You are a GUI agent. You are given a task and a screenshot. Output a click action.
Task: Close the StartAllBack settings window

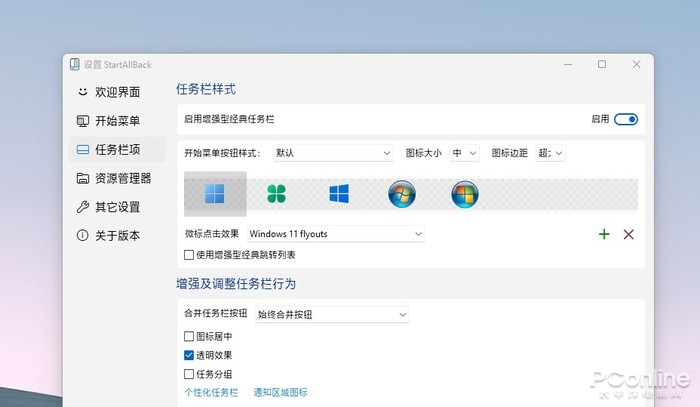coord(637,64)
